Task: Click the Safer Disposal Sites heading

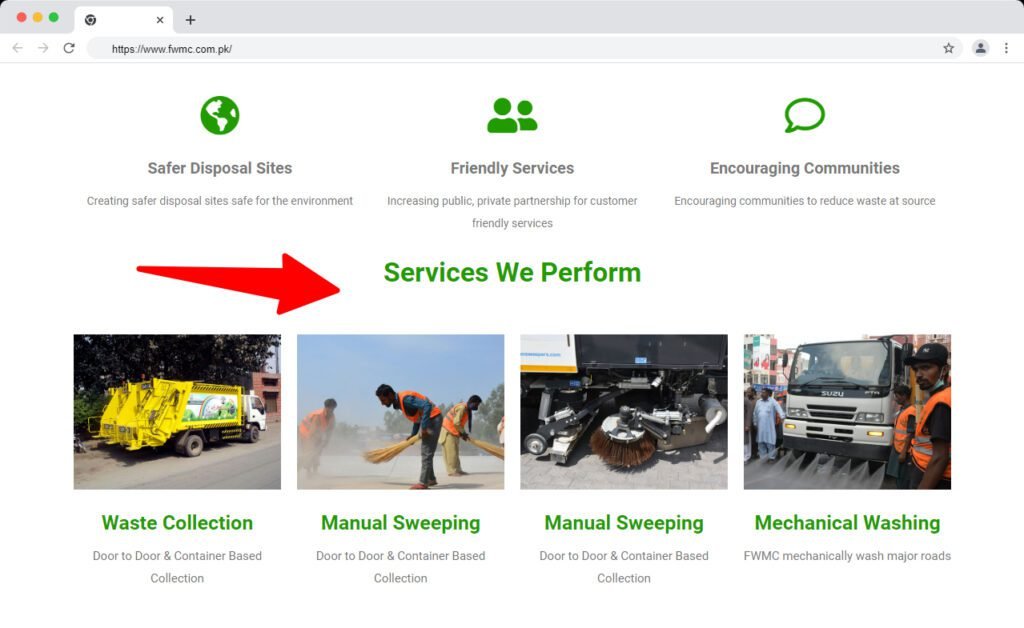Action: pyautogui.click(x=219, y=168)
